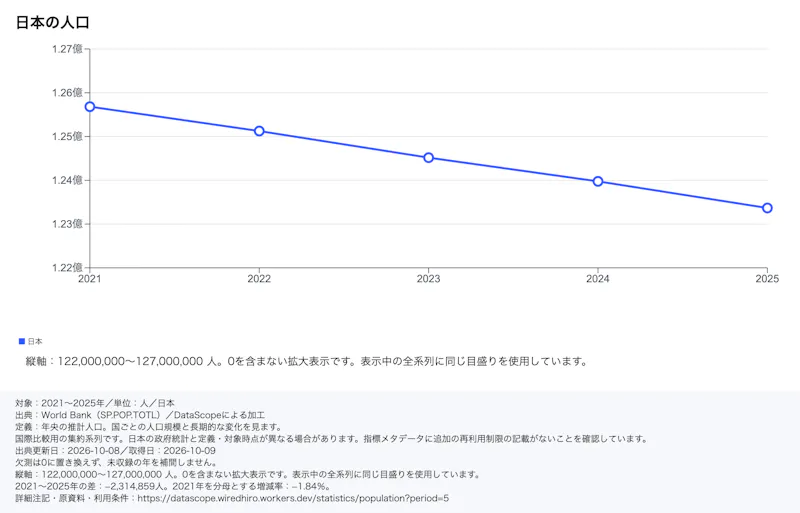The height and width of the screenshot is (513, 800).
Task: Click the 2021 data point on the line
Action: (x=90, y=107)
